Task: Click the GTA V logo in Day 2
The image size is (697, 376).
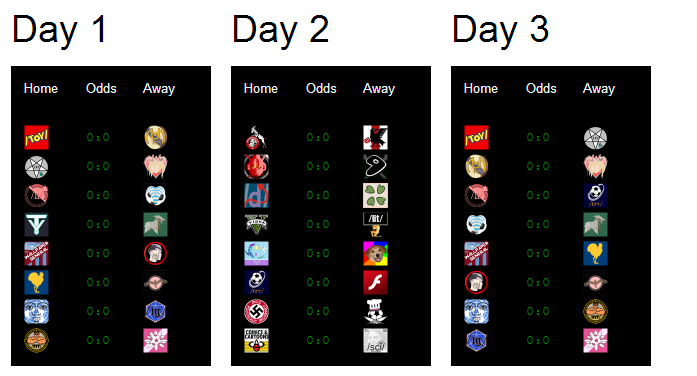Action: click(x=256, y=224)
